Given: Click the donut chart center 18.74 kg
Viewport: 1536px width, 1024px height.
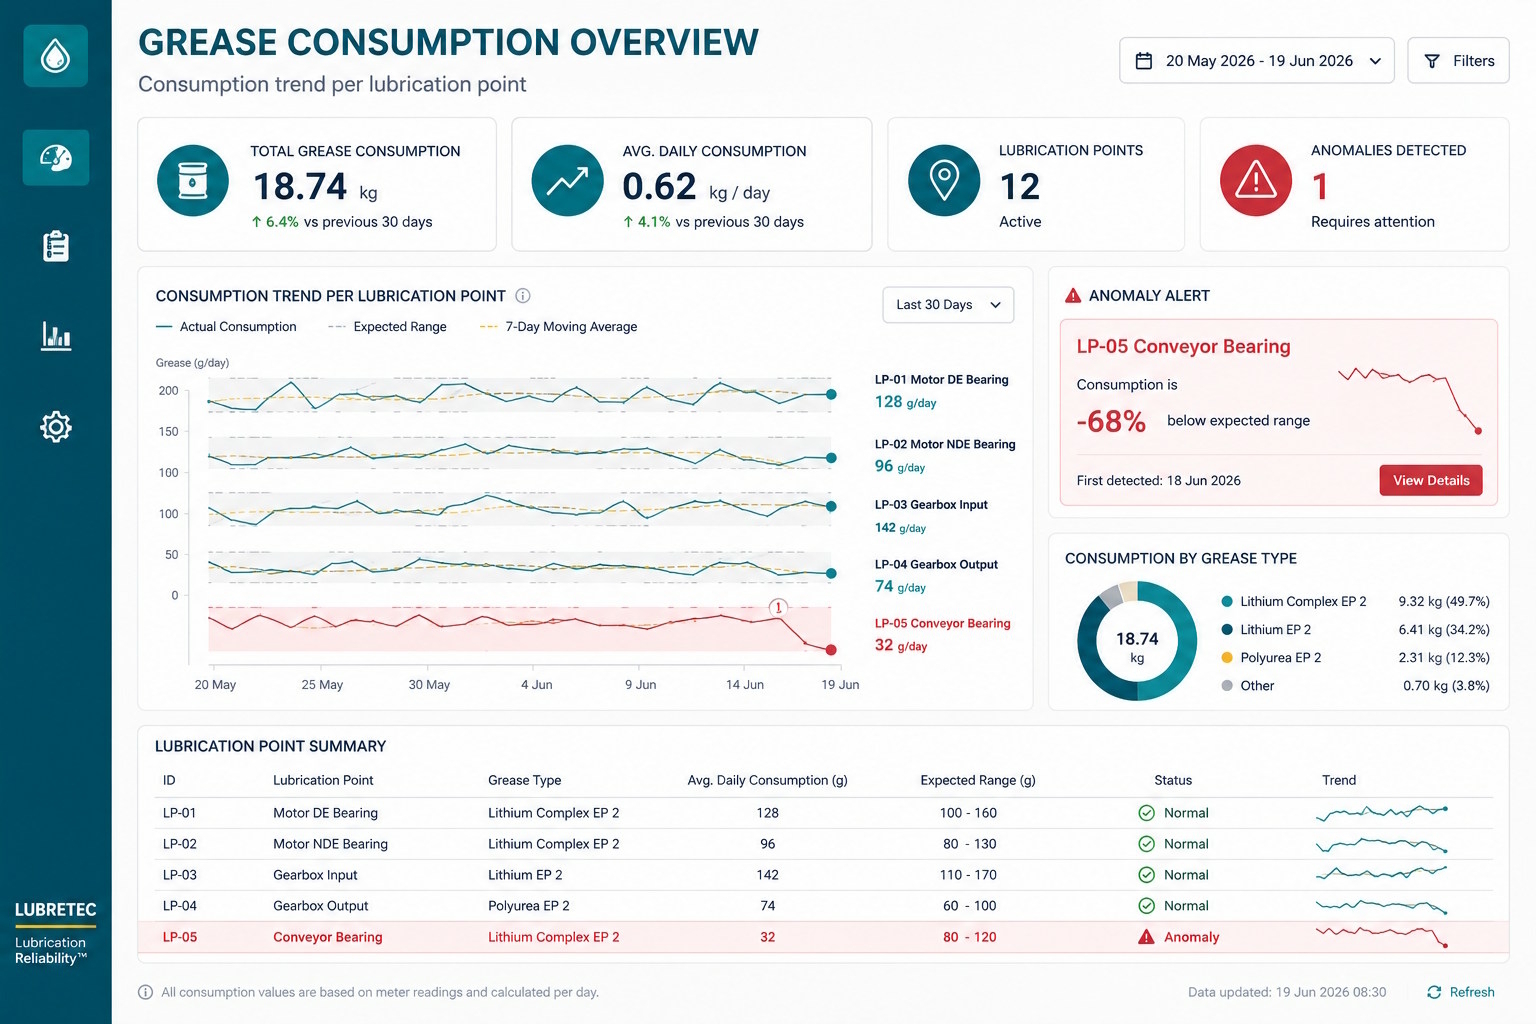Looking at the screenshot, I should (1137, 647).
